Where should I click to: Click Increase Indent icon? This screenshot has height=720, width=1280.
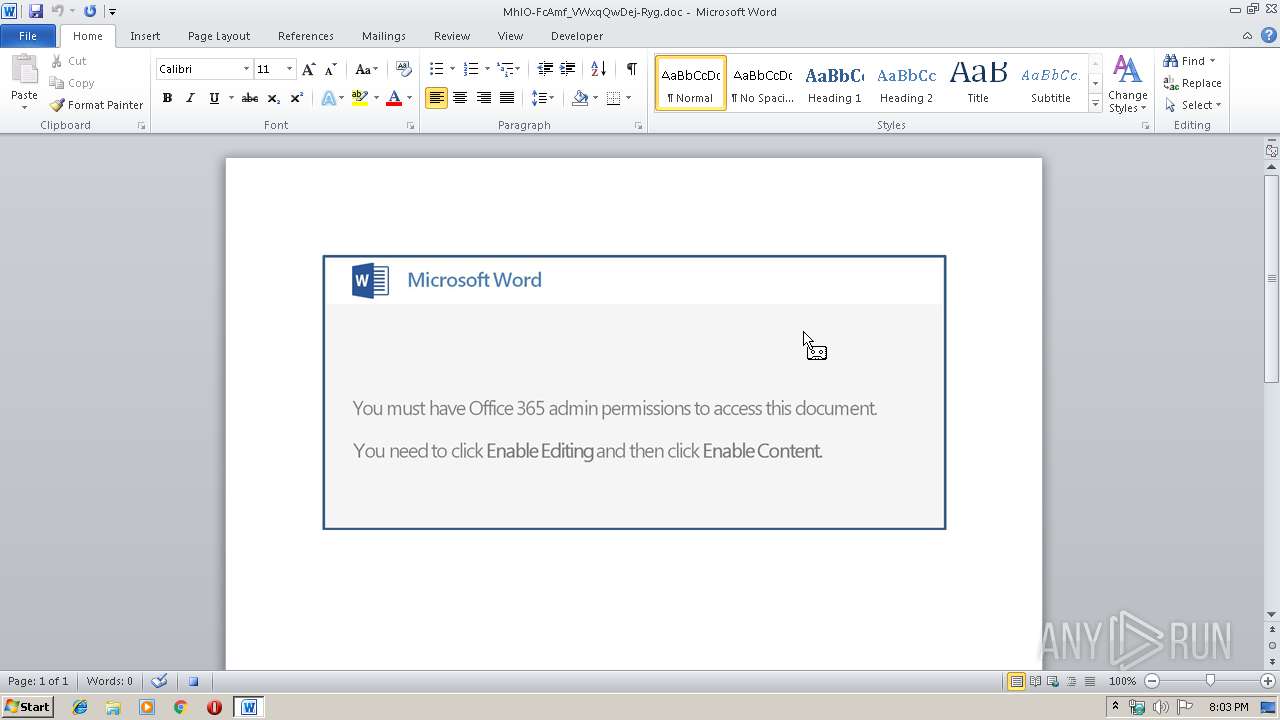567,69
